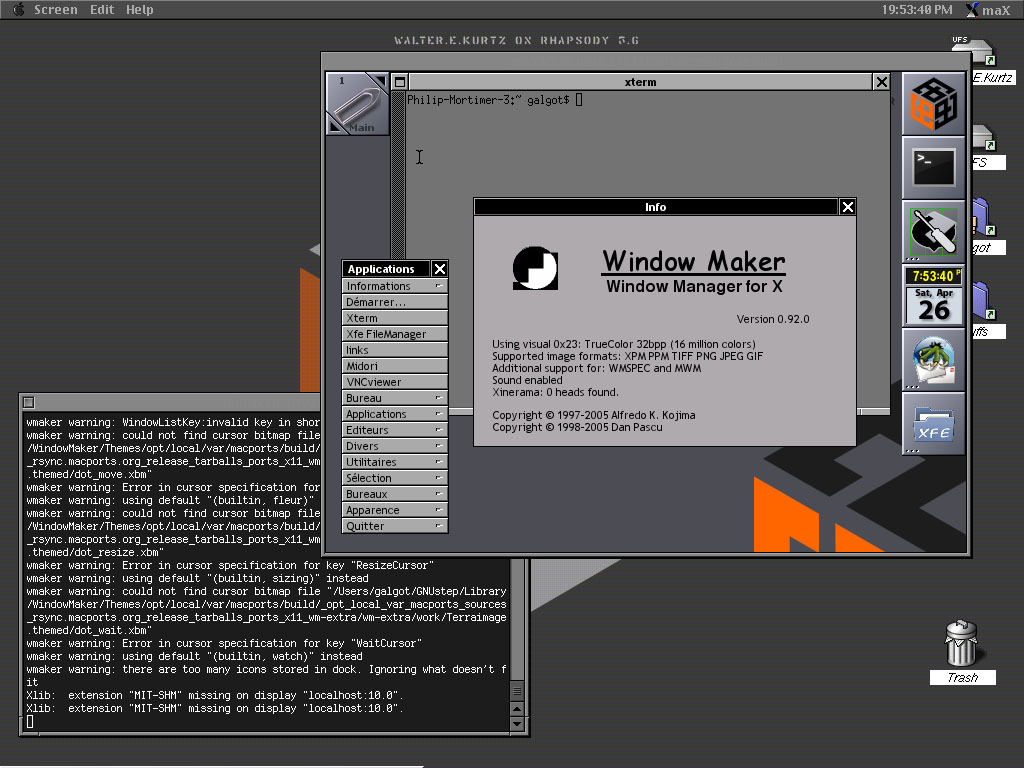This screenshot has width=1024, height=768.
Task: Open the Trash on the desktop
Action: (961, 645)
